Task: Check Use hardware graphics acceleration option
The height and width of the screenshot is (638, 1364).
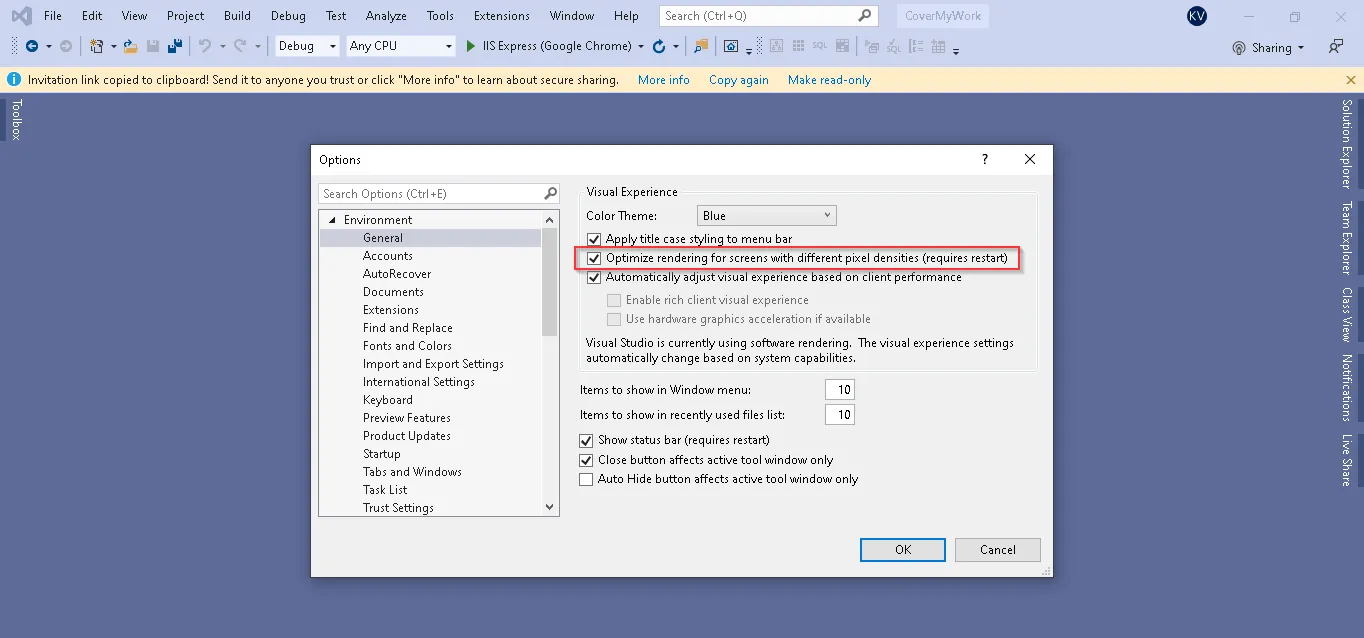Action: (614, 319)
